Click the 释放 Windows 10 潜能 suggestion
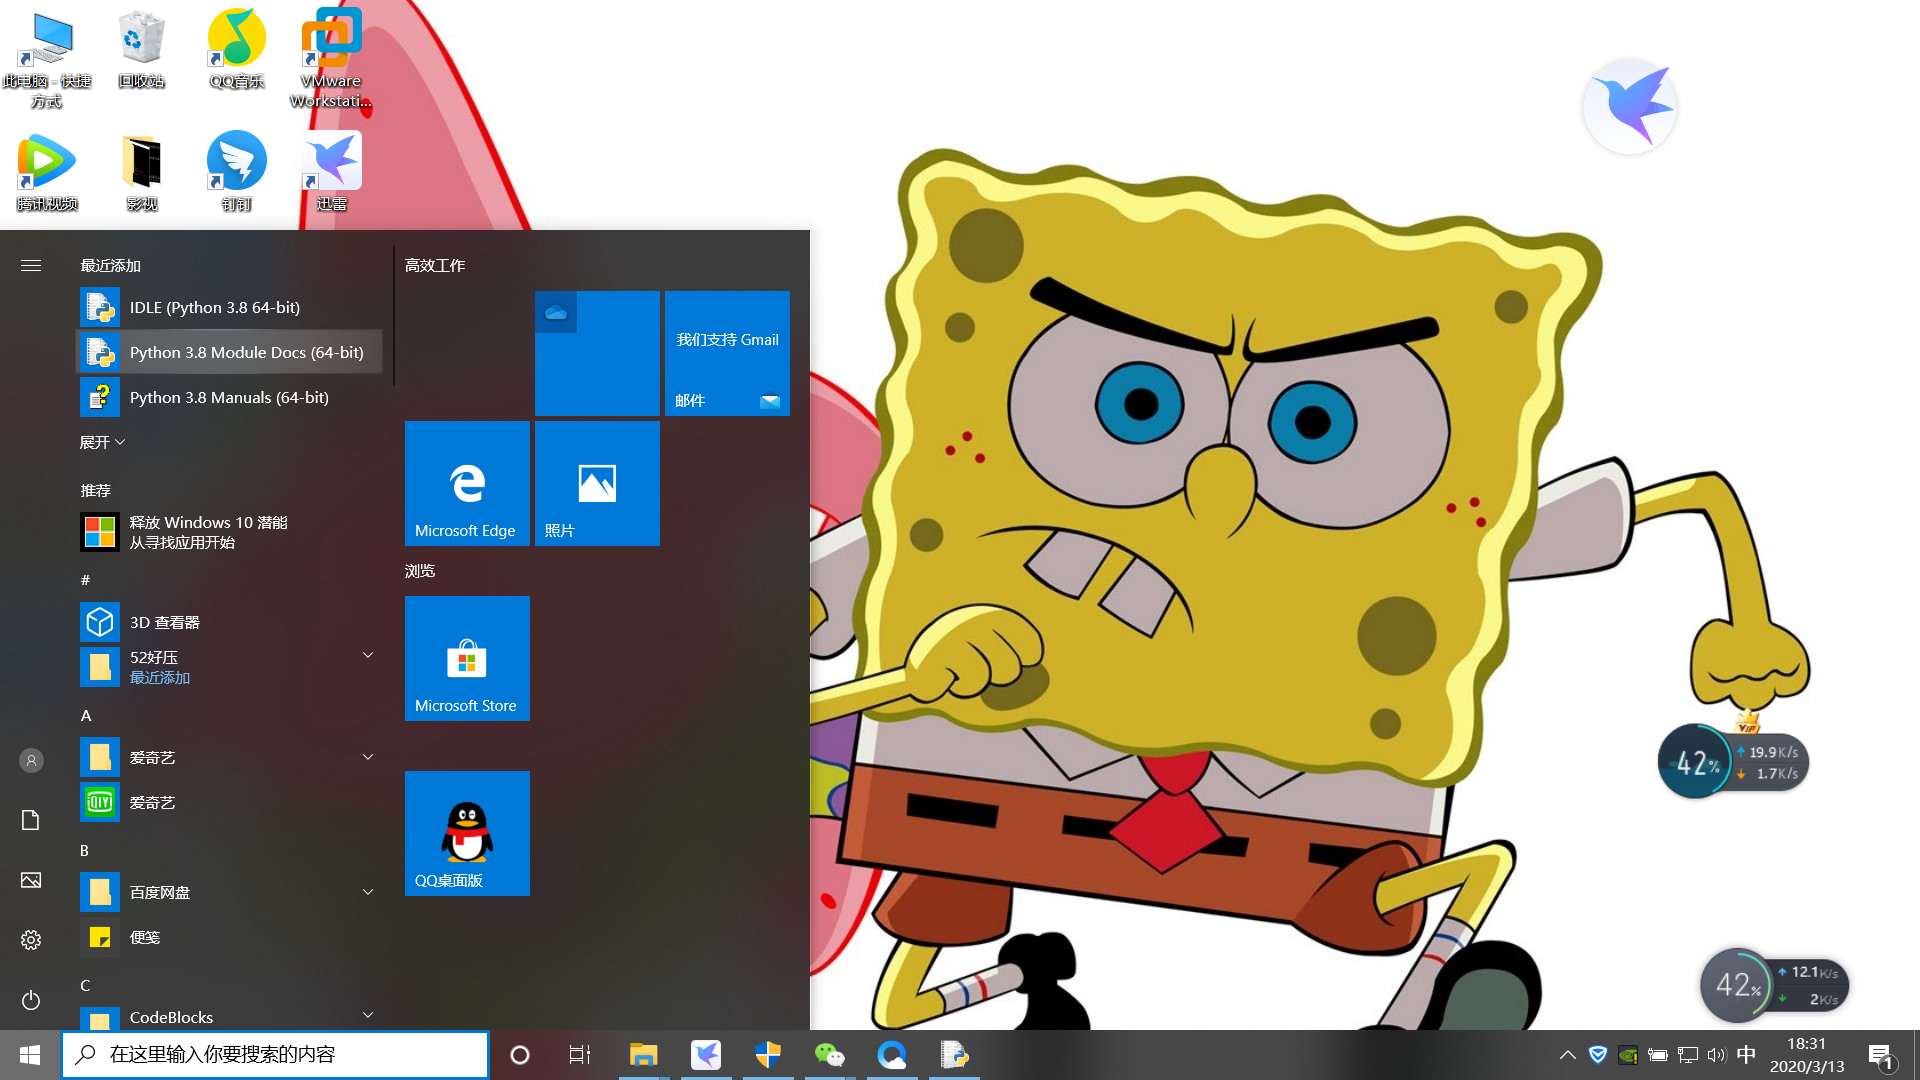The image size is (1920, 1080). coord(208,532)
